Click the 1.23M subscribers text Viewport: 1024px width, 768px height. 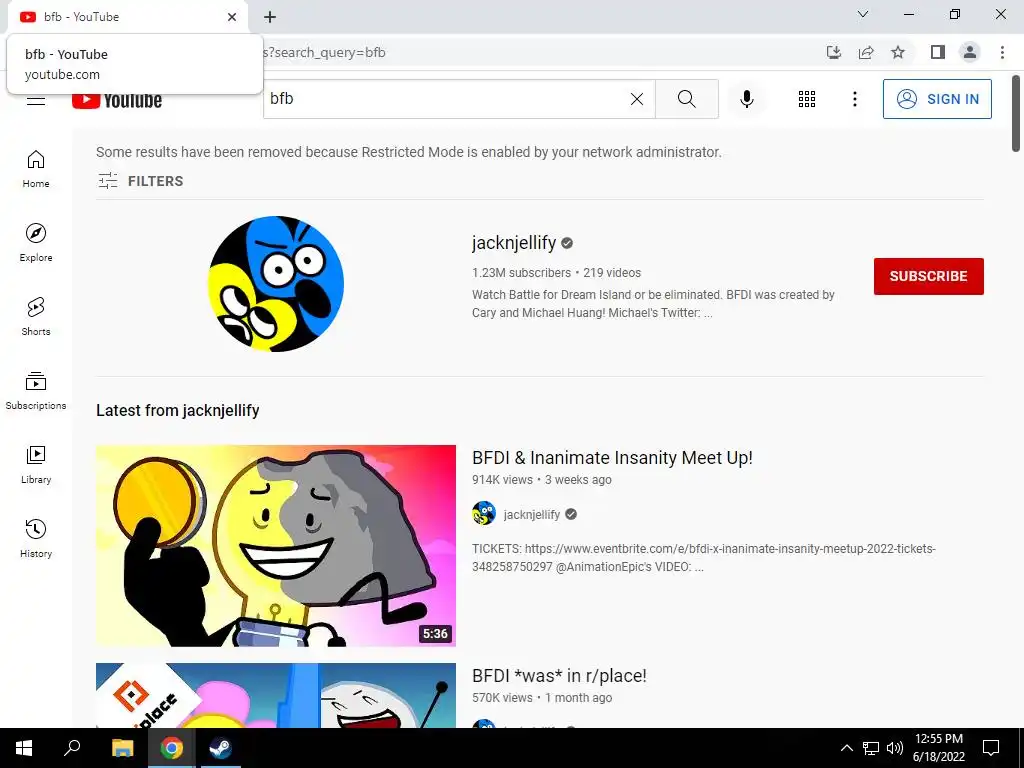click(521, 272)
